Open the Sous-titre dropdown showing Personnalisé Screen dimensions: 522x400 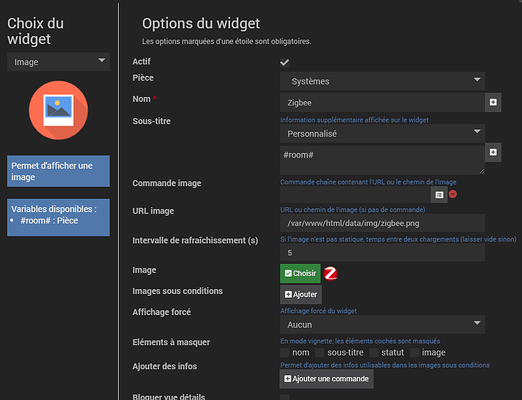click(x=382, y=134)
